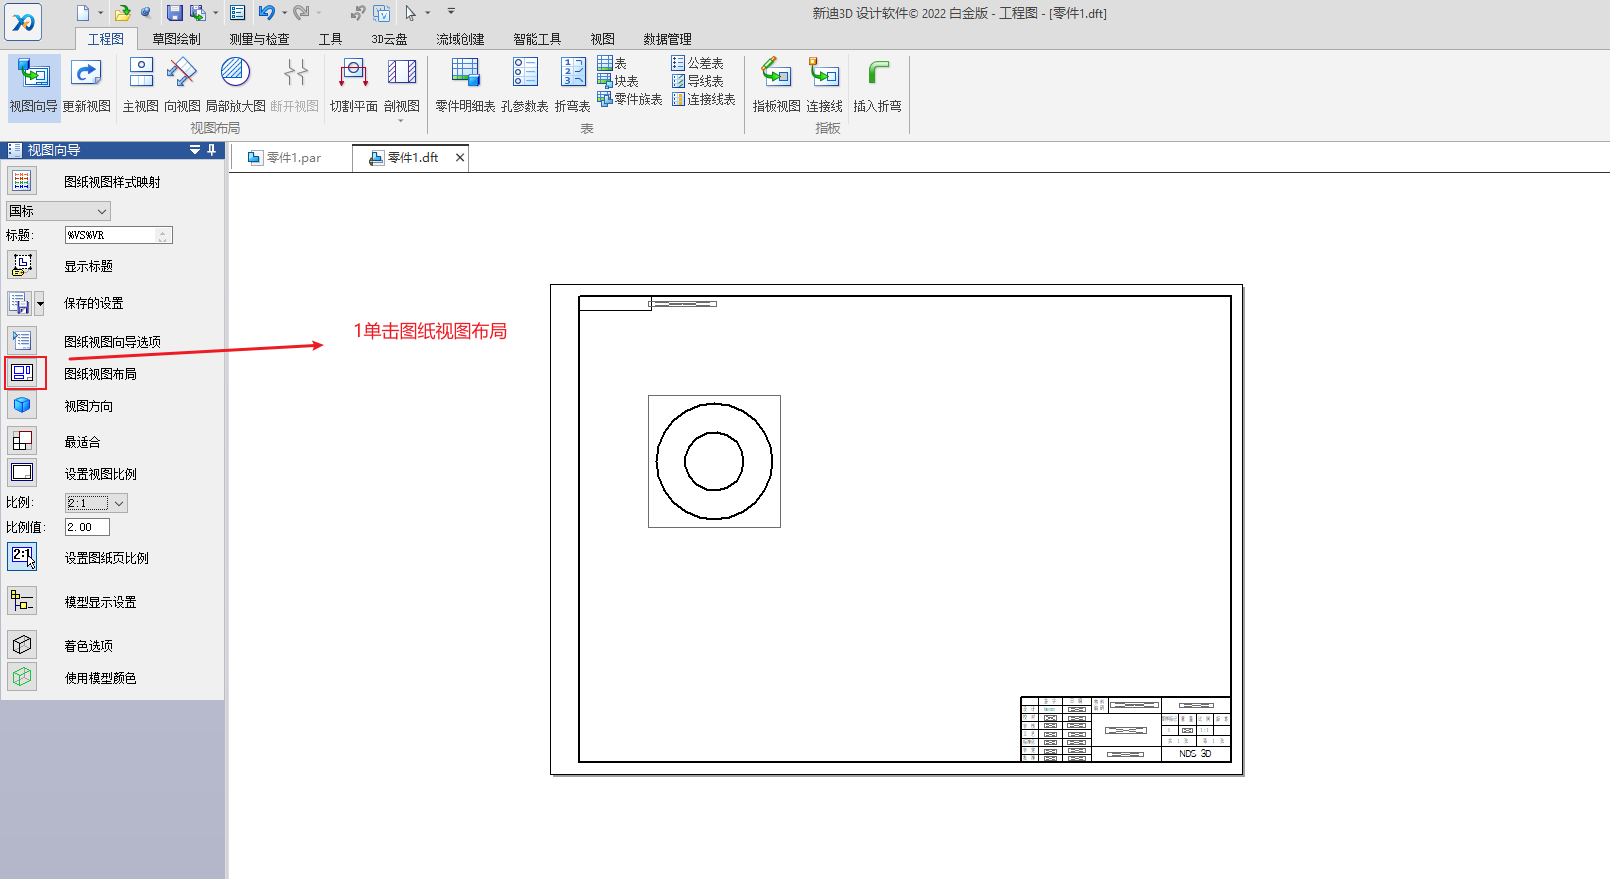Select the 局部放大图 detail view tool

236,86
